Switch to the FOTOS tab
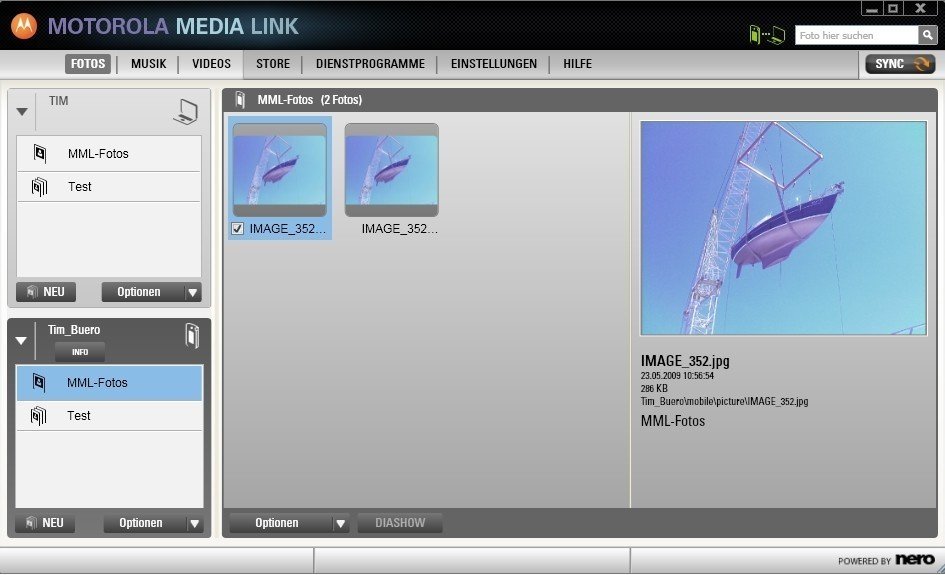Viewport: 945px width, 575px height. [88, 64]
